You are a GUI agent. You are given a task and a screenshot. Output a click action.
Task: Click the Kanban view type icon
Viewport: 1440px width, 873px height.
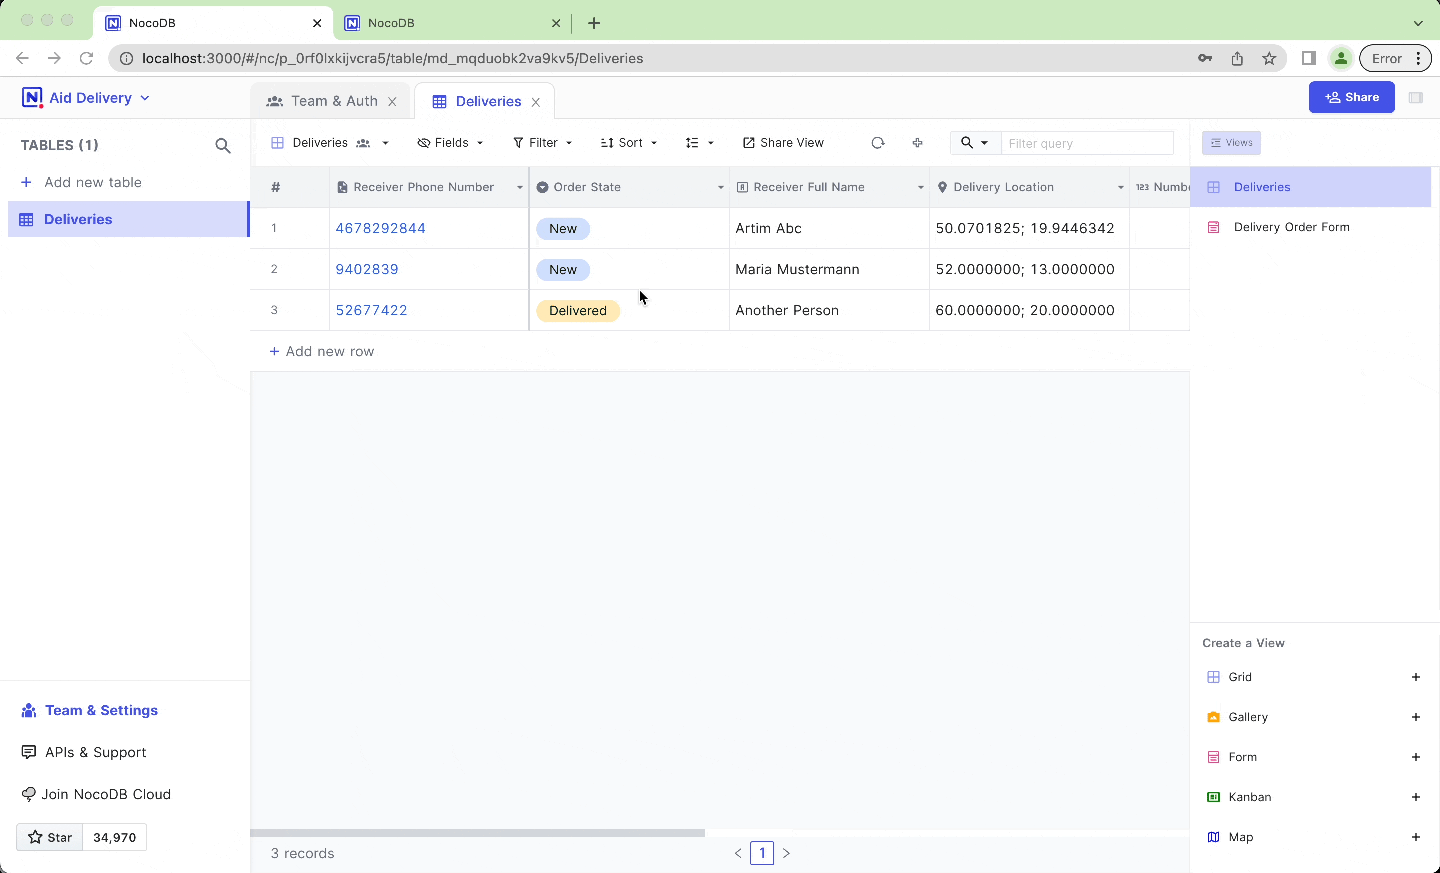[x=1213, y=797]
